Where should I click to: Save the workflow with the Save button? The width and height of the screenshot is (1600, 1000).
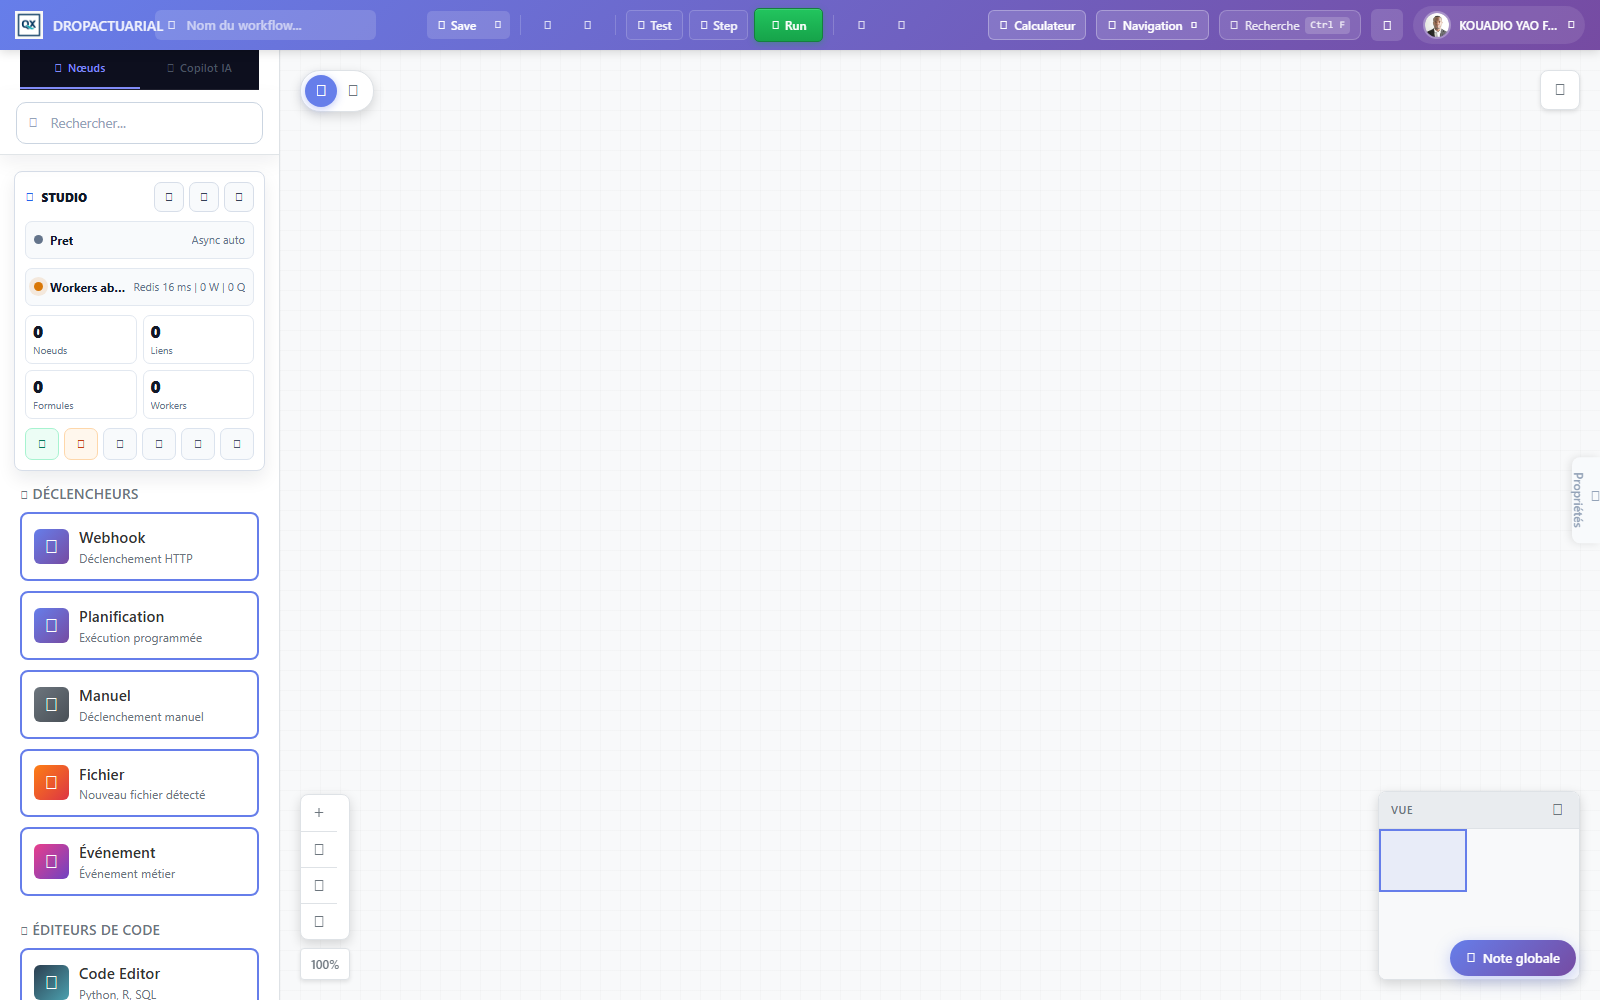(457, 25)
